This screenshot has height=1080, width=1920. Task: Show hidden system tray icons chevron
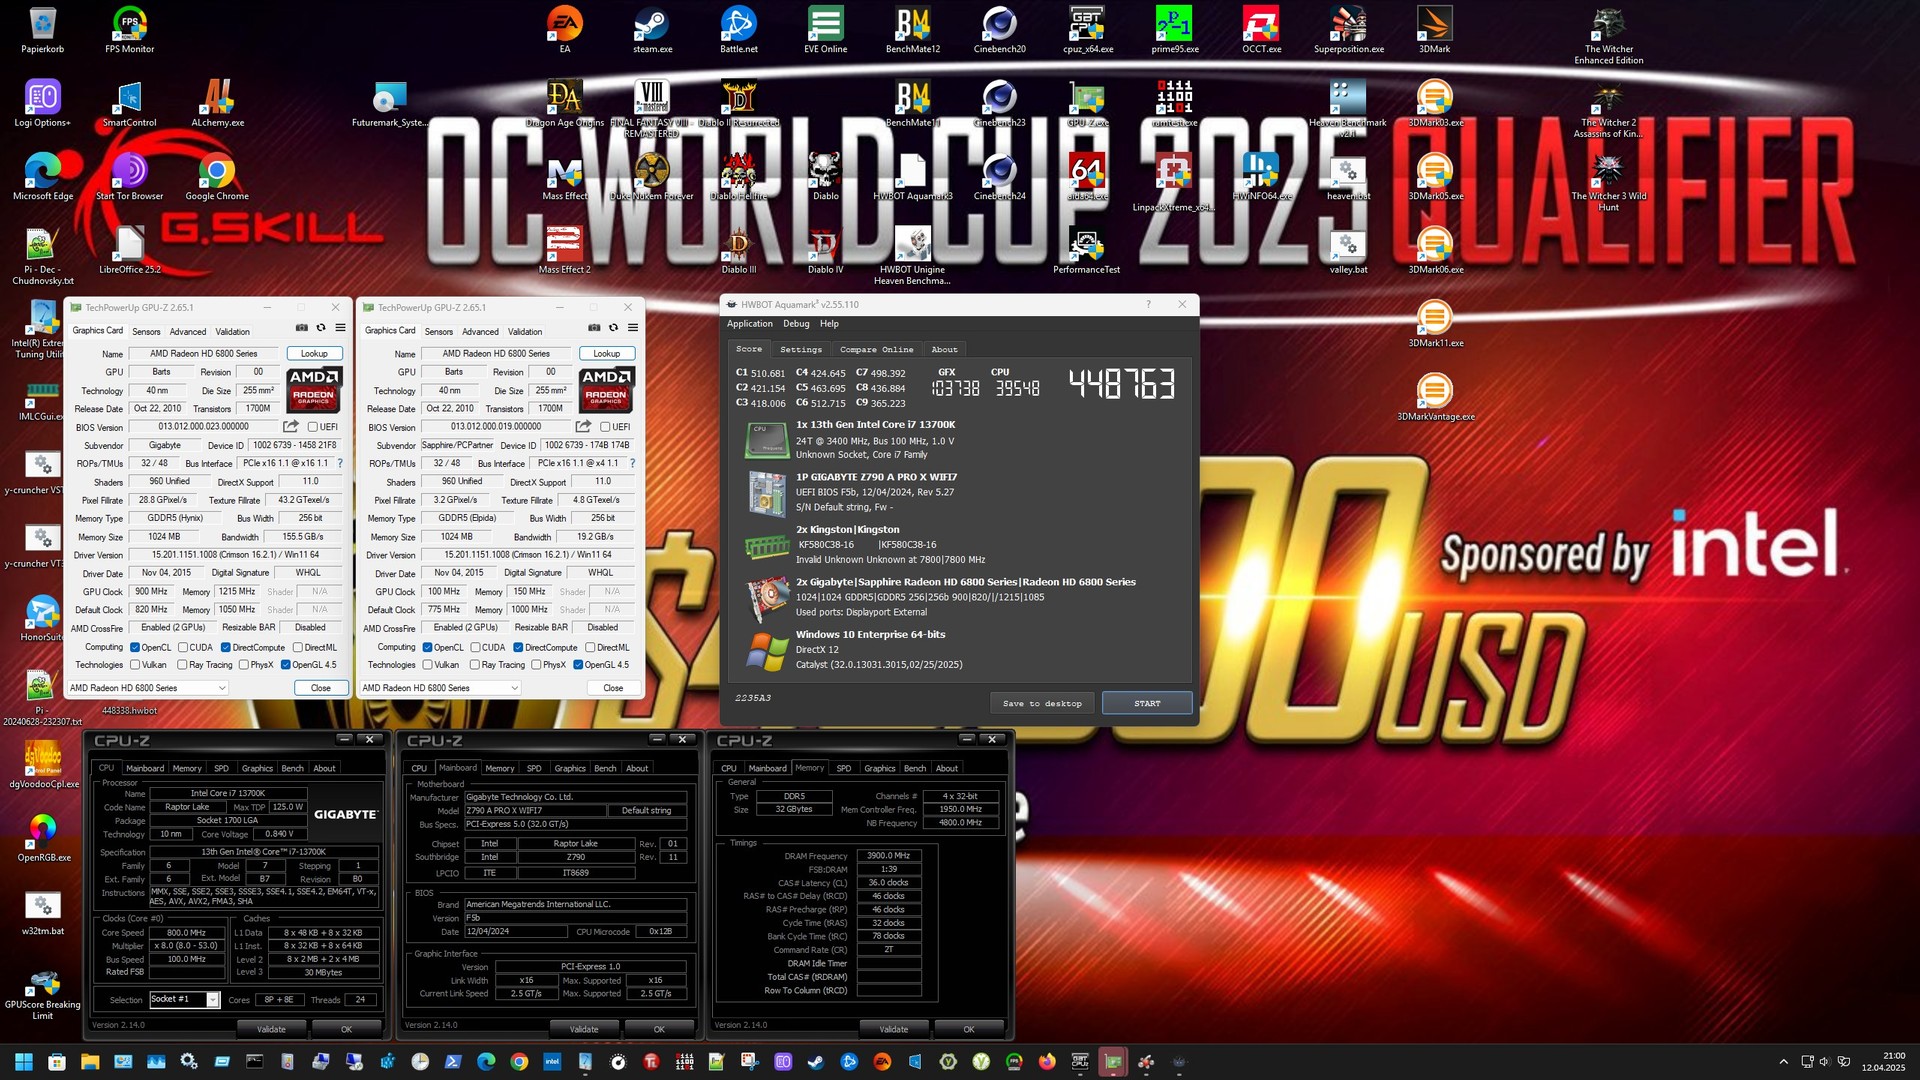1783,1062
